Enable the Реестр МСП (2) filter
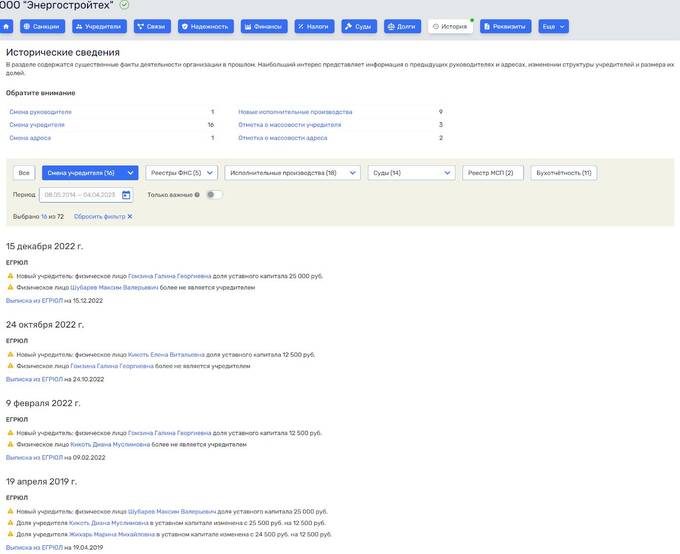The width and height of the screenshot is (680, 554). tap(493, 173)
